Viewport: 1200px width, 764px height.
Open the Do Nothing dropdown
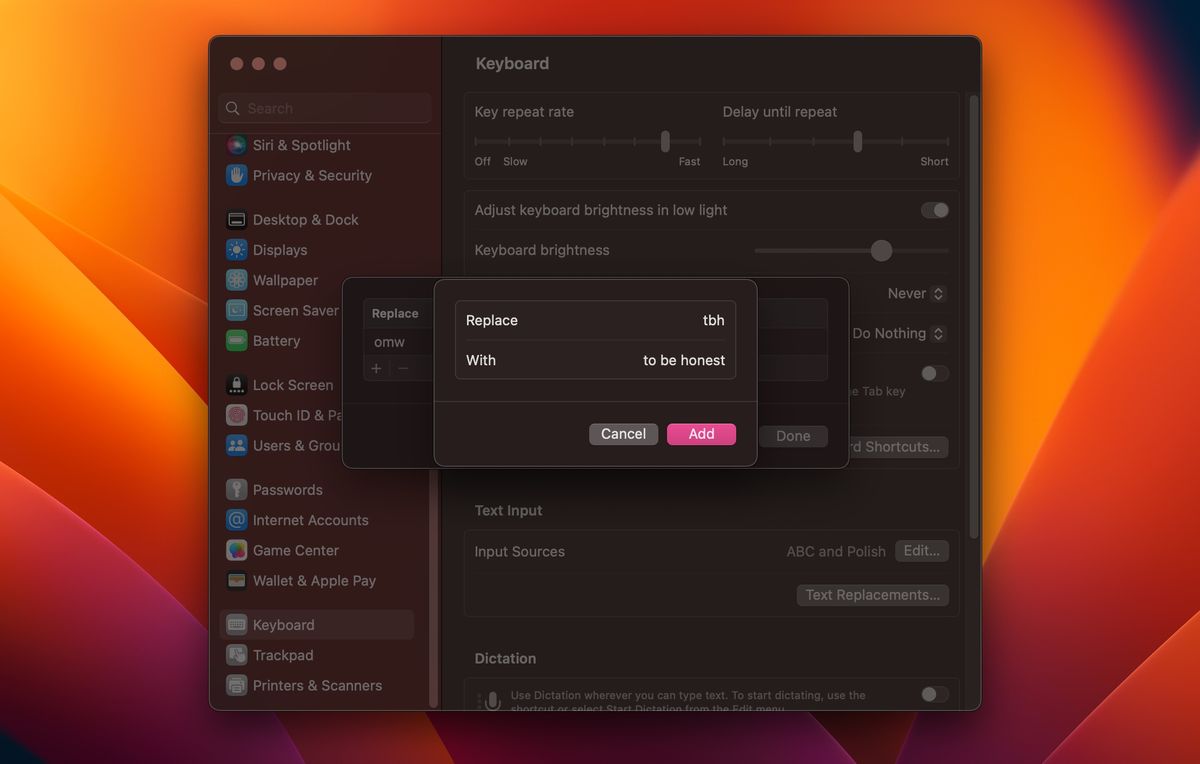895,333
